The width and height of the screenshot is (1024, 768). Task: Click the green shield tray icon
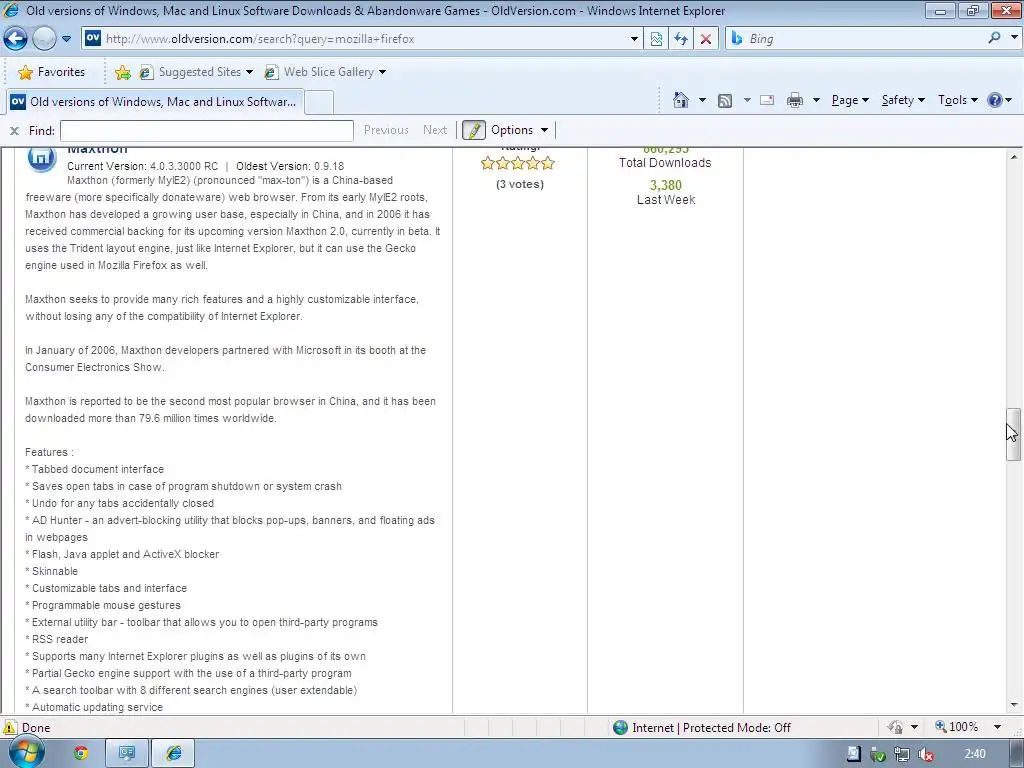pyautogui.click(x=878, y=755)
